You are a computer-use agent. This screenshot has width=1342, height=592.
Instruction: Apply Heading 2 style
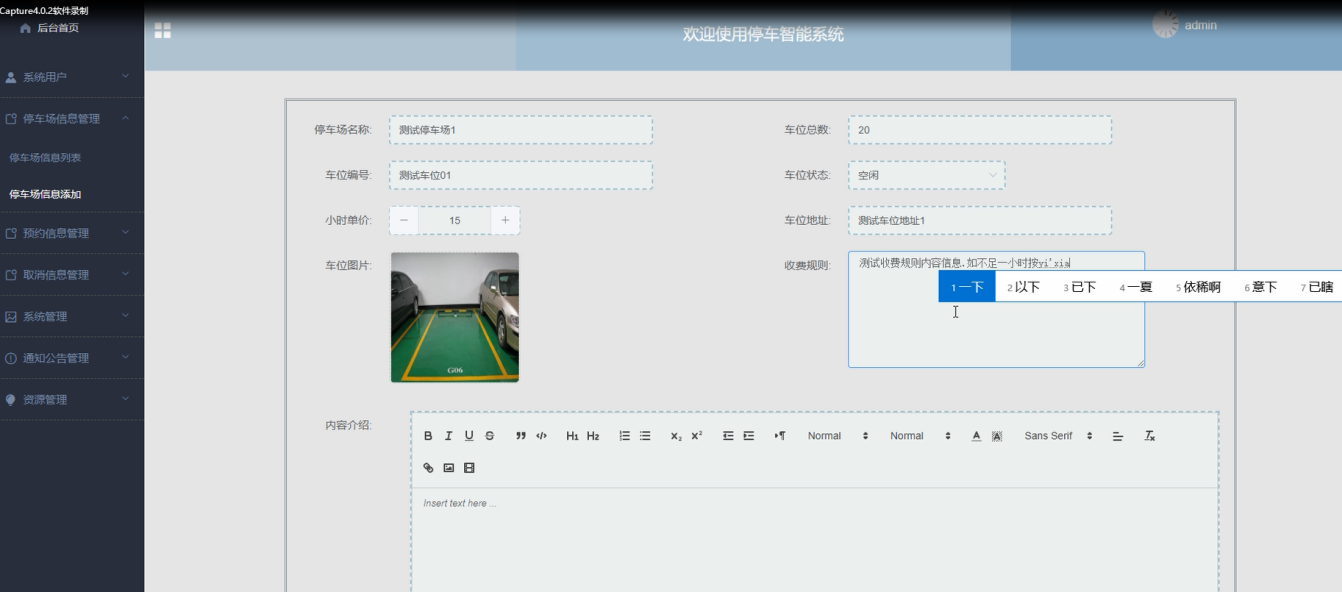593,436
